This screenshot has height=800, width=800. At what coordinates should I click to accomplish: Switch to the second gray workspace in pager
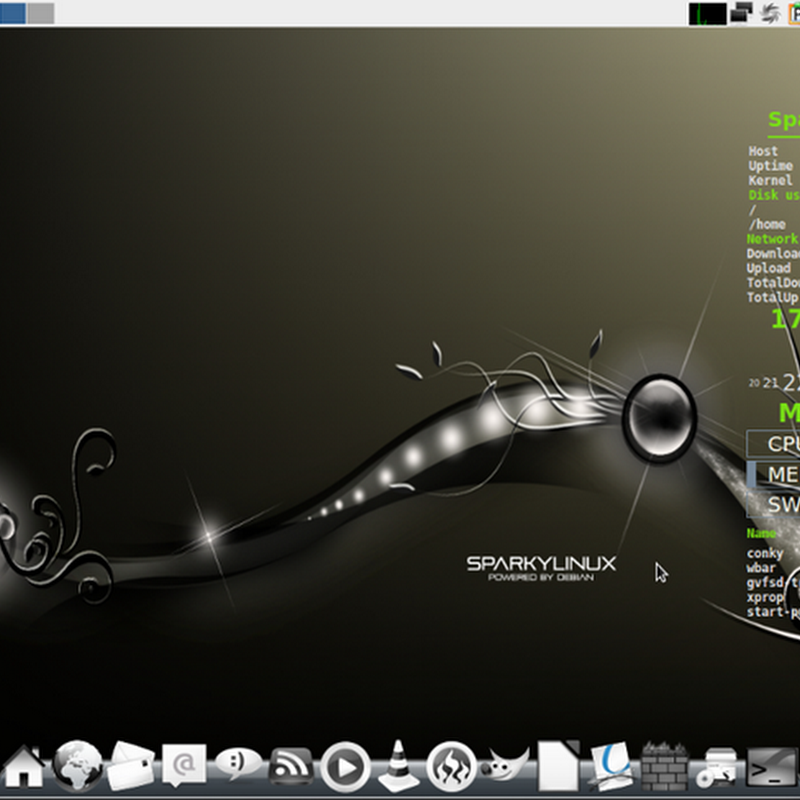[x=41, y=13]
